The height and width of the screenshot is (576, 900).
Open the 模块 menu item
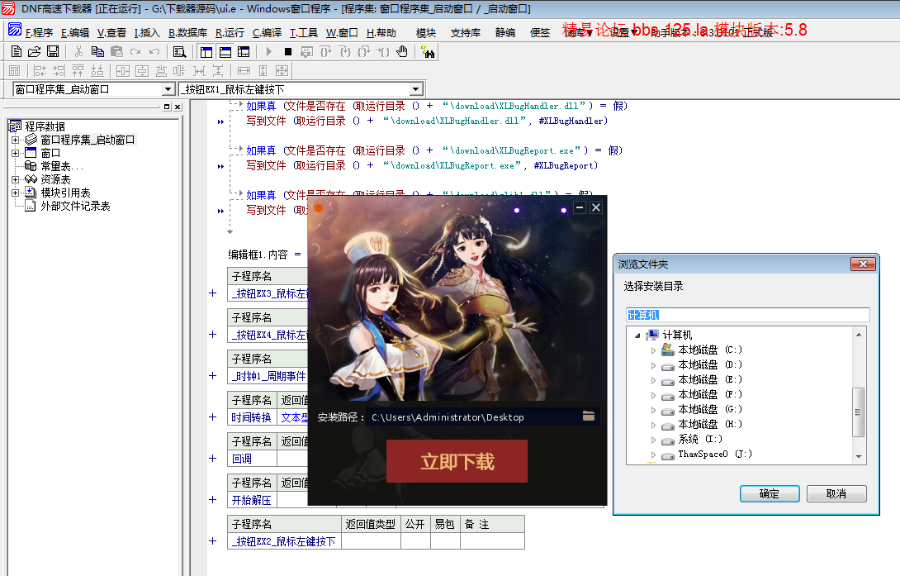click(x=426, y=33)
